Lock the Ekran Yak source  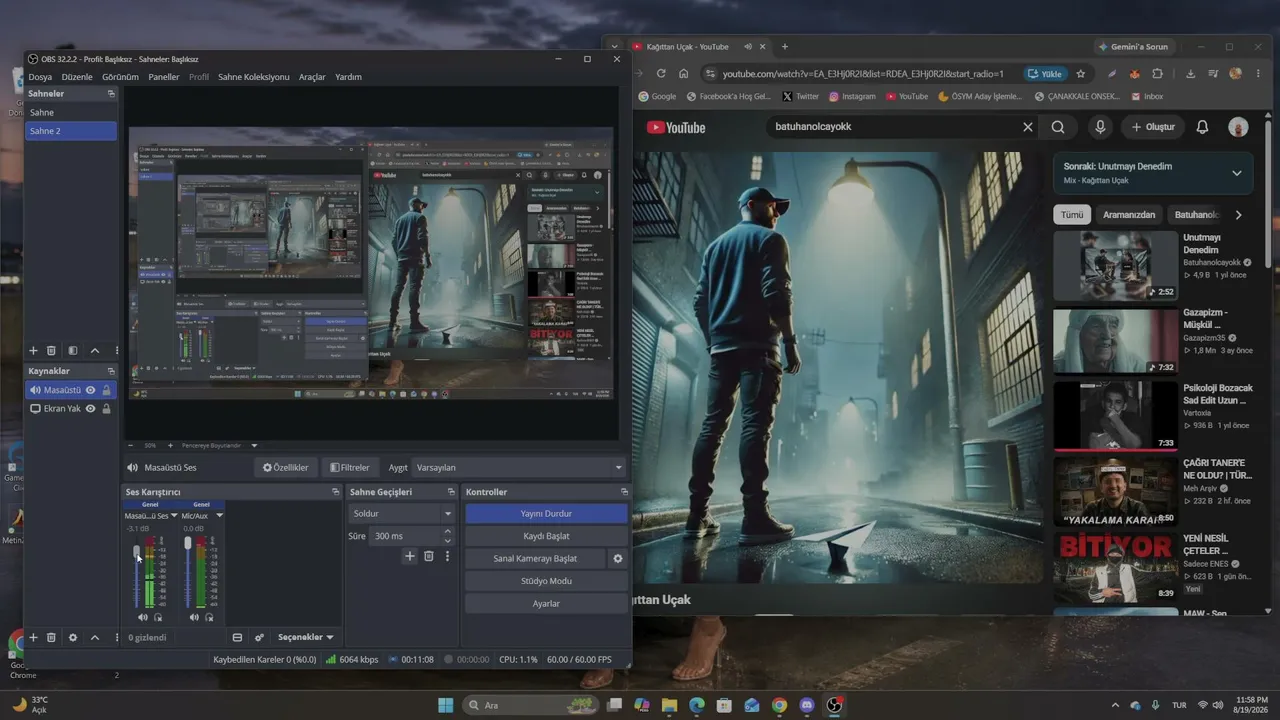pyautogui.click(x=106, y=409)
